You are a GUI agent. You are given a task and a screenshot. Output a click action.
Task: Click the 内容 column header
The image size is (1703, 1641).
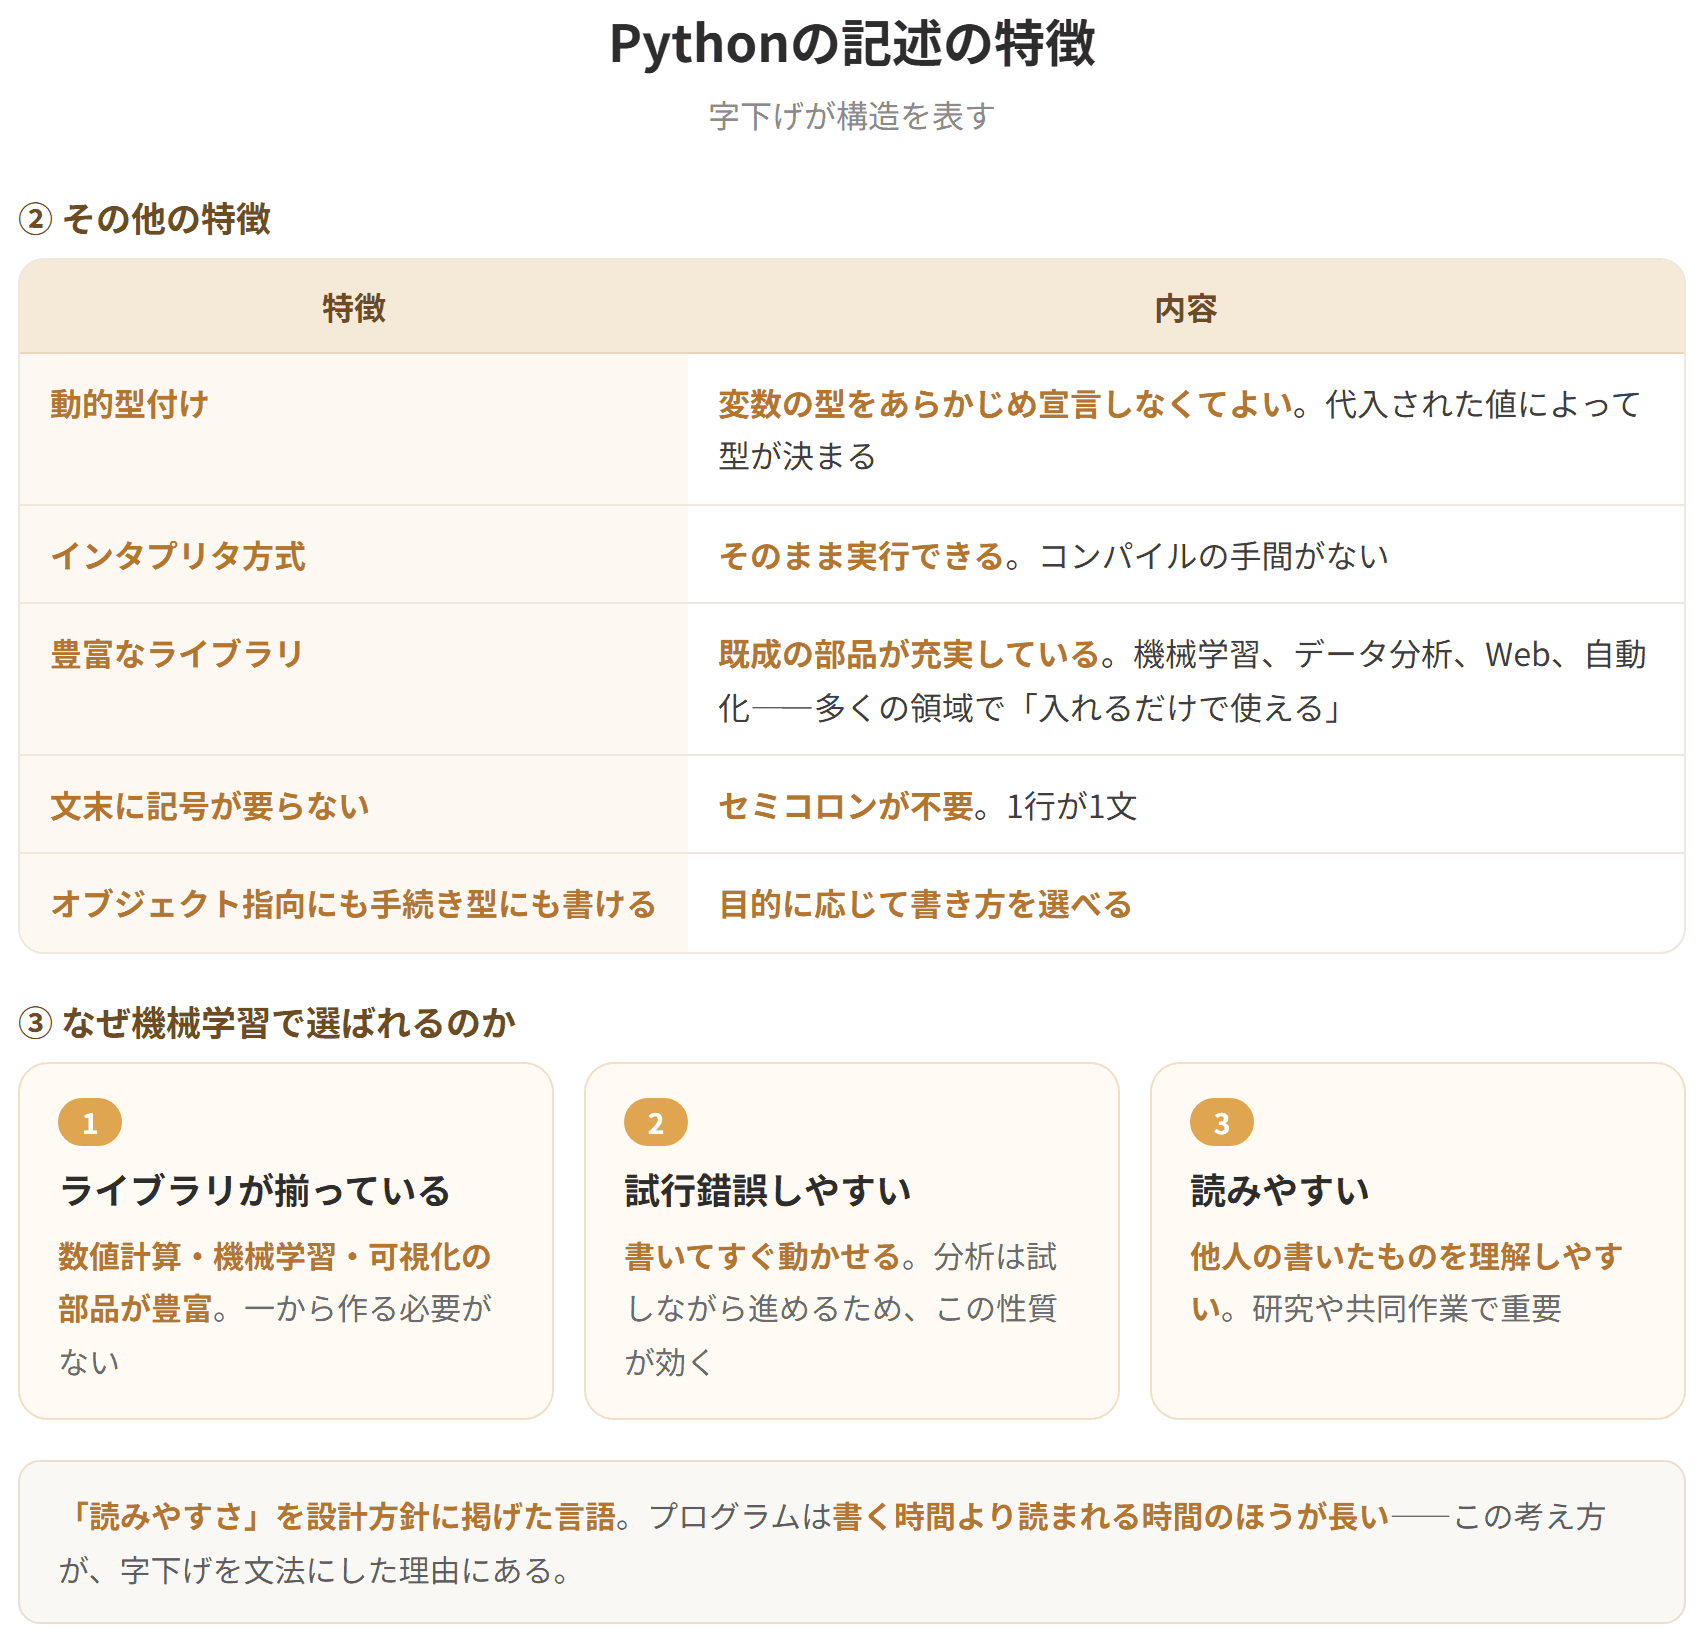point(1186,308)
